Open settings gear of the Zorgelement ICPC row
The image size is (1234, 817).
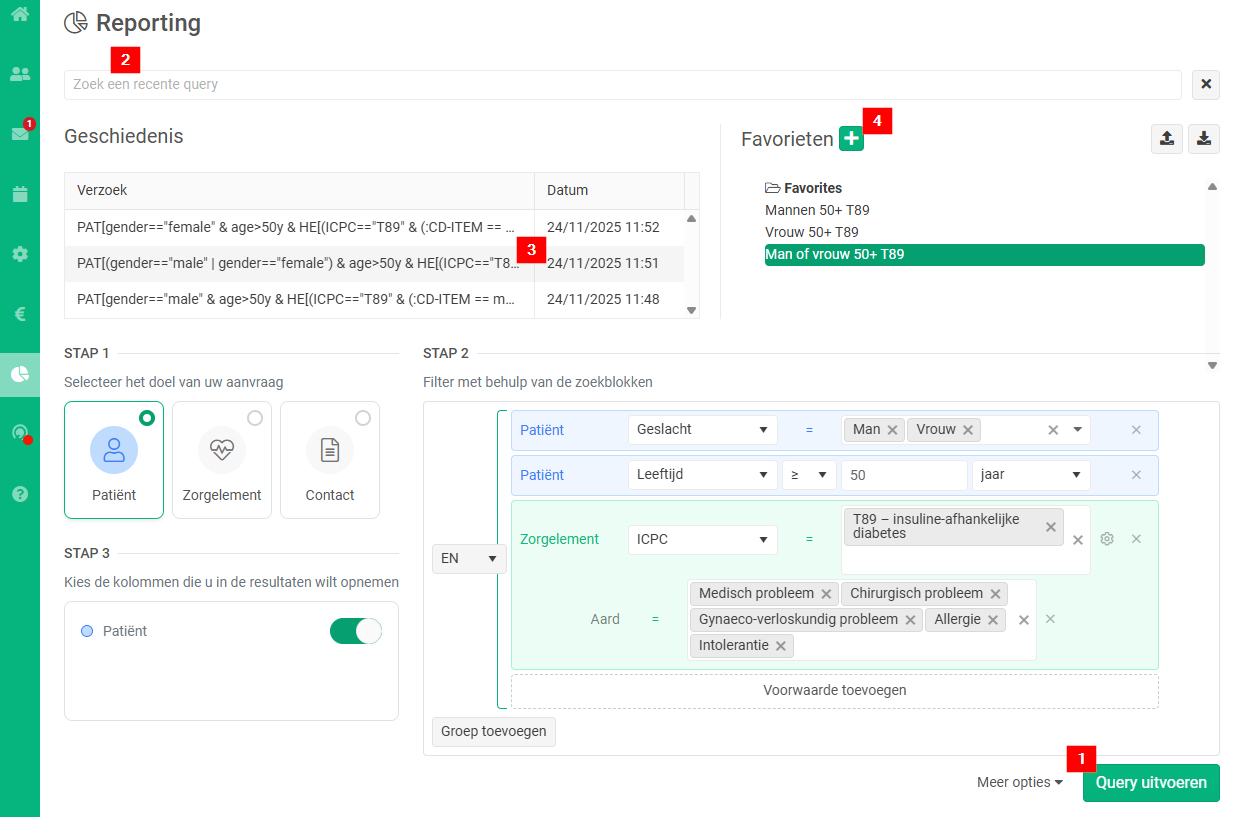[x=1107, y=539]
